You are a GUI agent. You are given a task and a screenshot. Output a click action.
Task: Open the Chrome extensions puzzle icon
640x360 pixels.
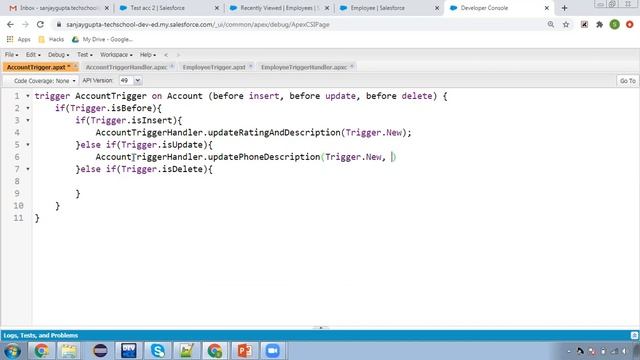pos(599,24)
